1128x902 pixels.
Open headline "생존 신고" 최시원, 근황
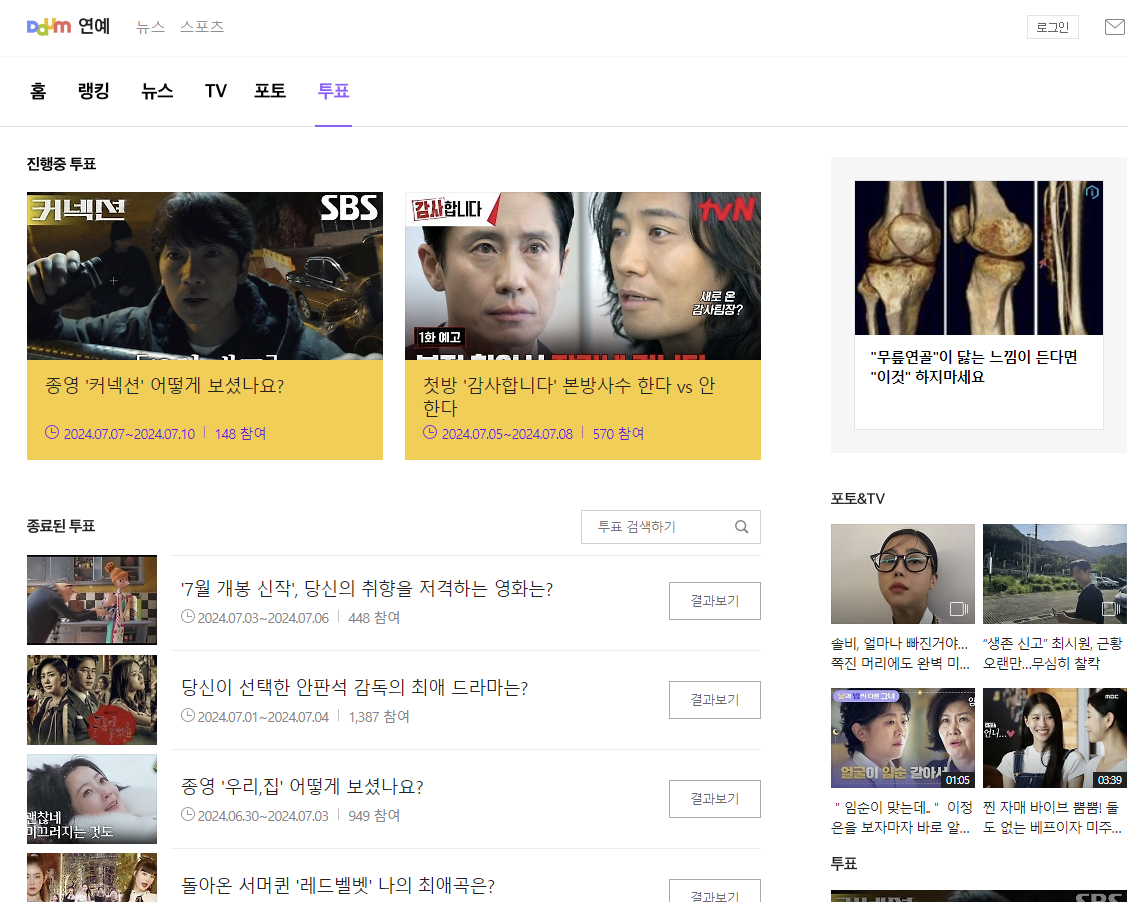1053,653
